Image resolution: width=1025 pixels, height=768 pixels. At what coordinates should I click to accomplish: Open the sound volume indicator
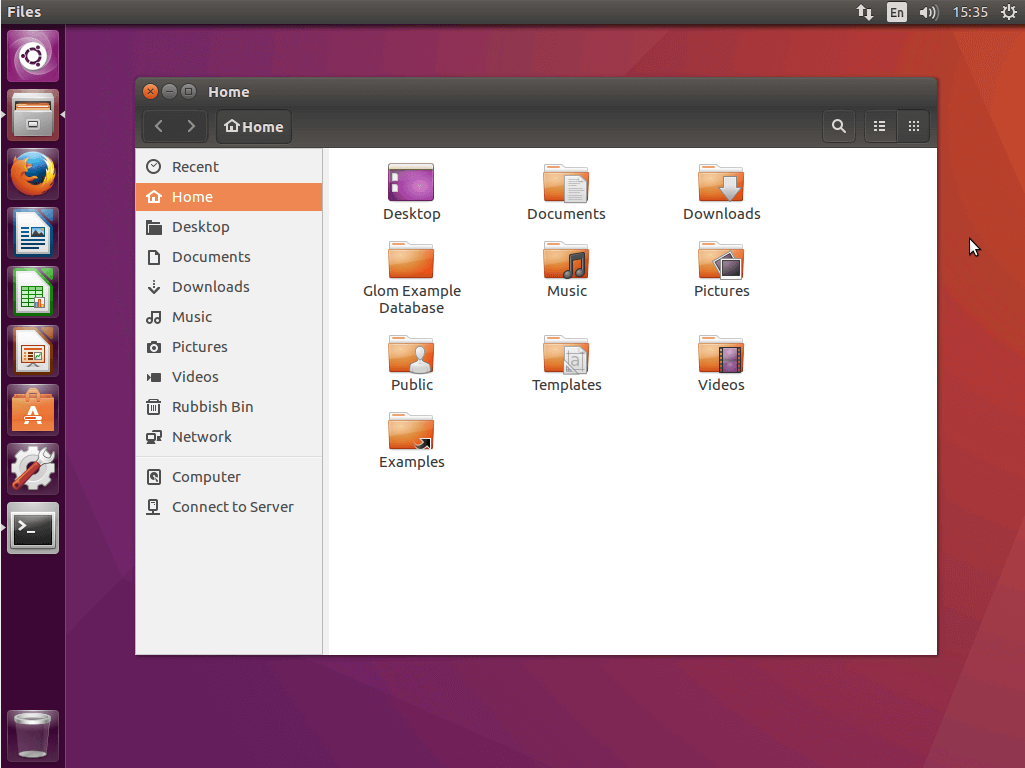click(928, 12)
